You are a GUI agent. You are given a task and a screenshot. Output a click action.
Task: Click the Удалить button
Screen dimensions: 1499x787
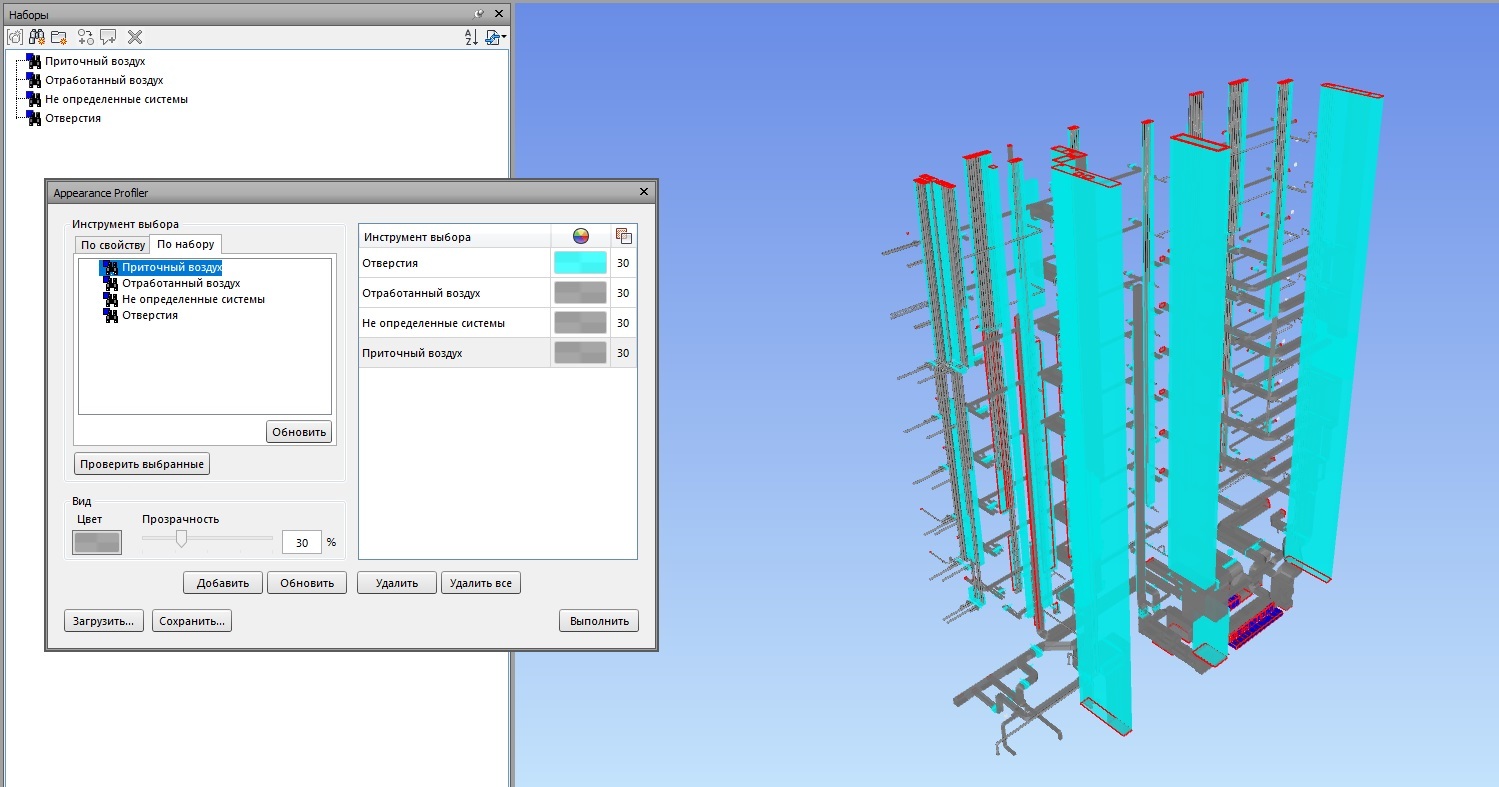(397, 583)
